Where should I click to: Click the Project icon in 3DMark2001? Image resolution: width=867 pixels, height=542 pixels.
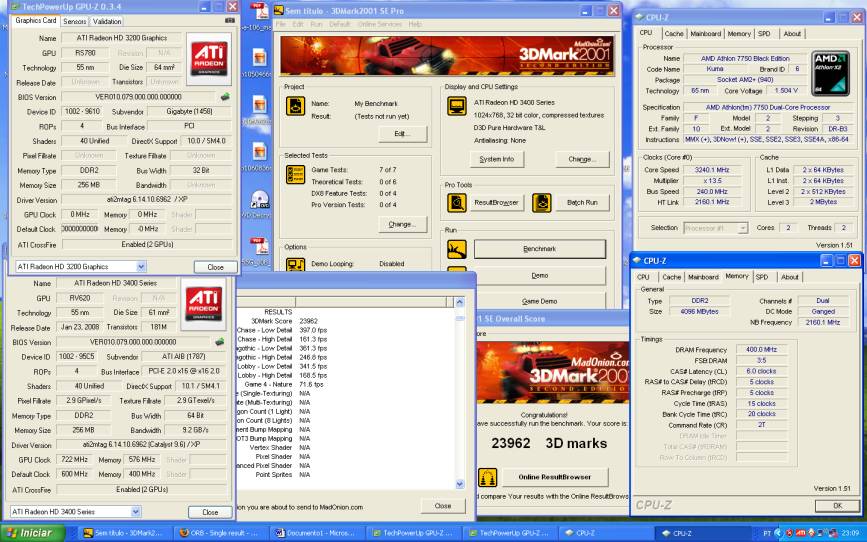point(295,106)
